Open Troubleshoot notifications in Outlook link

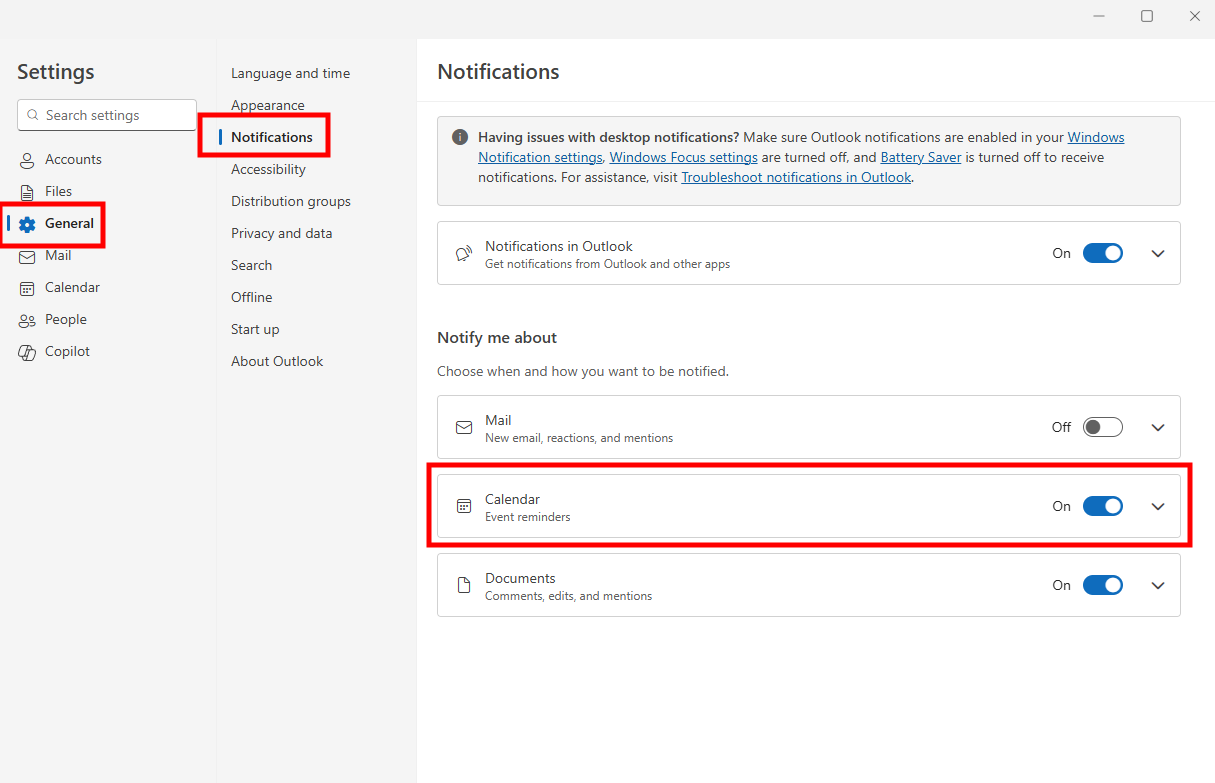click(796, 176)
